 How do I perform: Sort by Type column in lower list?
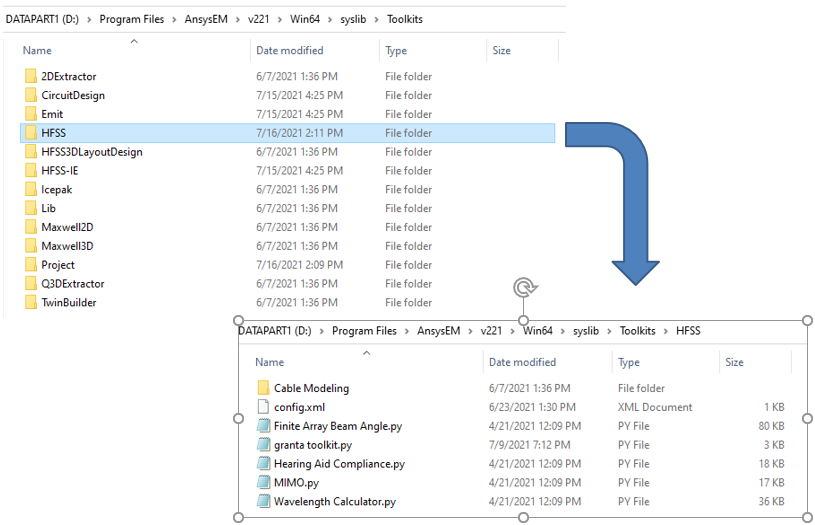click(x=629, y=362)
